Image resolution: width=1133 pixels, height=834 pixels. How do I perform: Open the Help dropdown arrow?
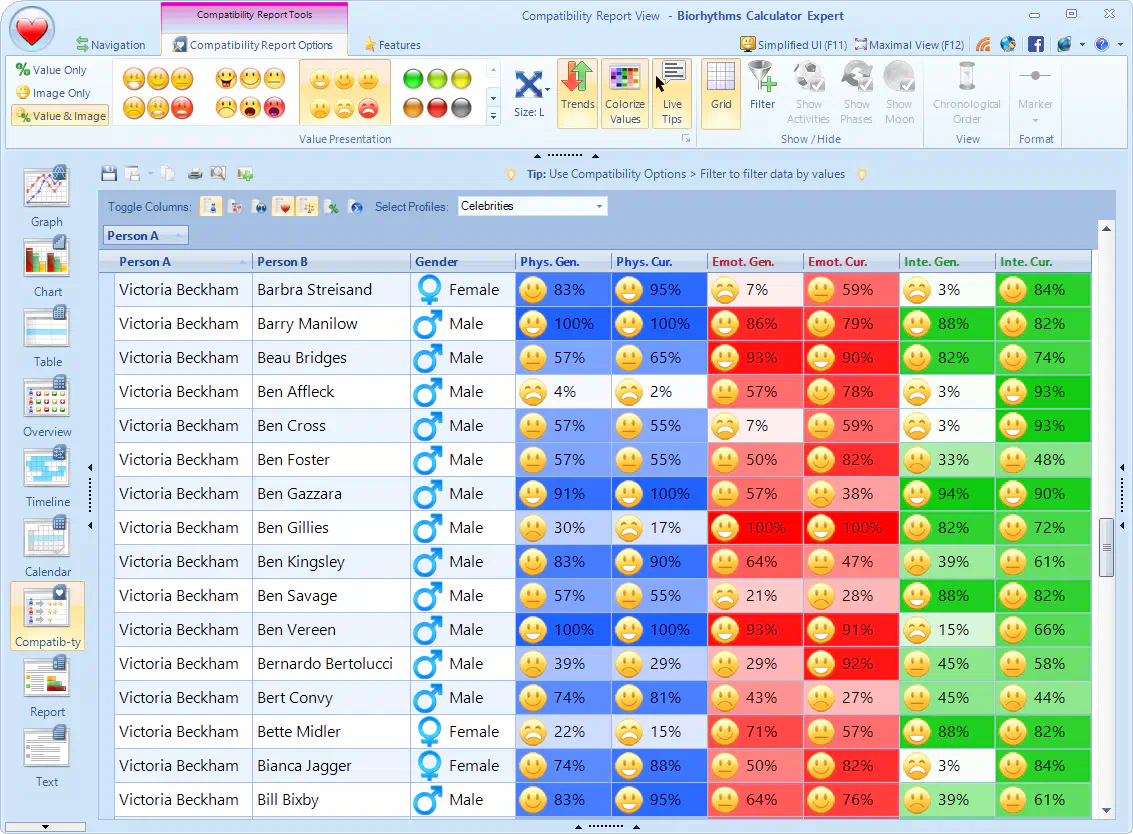point(1120,44)
